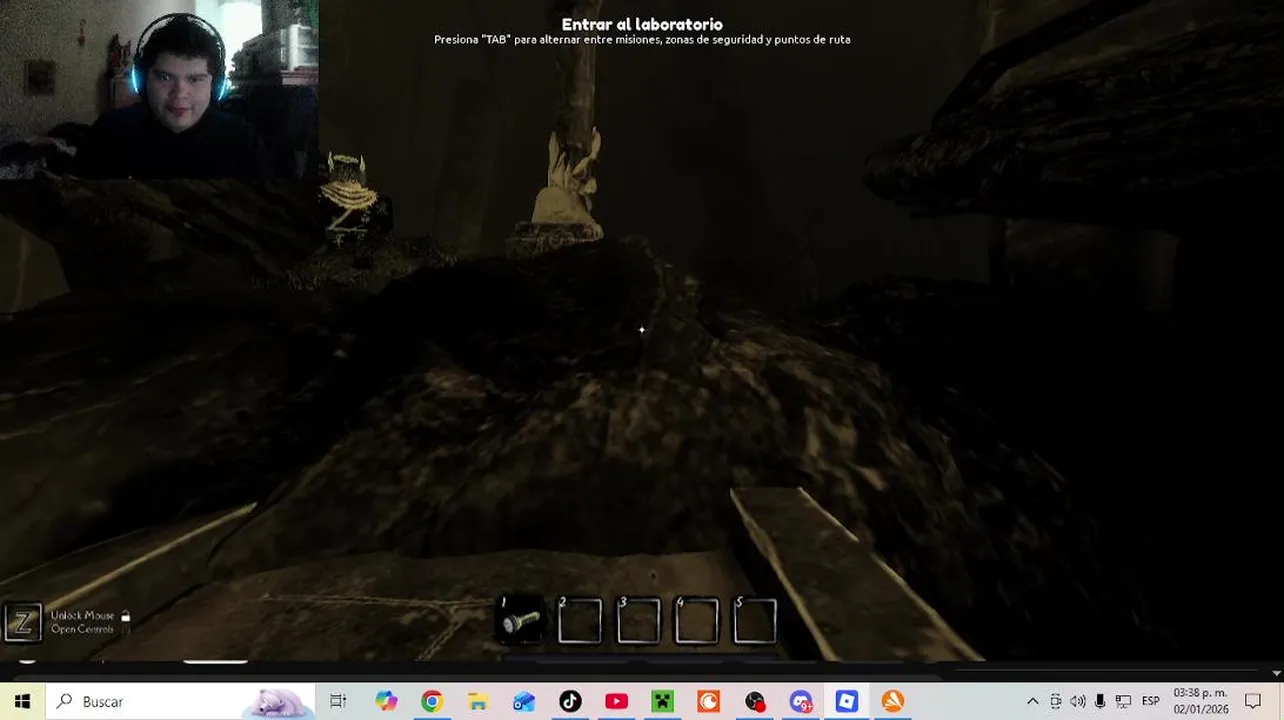The width and height of the screenshot is (1284, 720).
Task: Switch to Roblox in the taskbar
Action: (x=847, y=701)
